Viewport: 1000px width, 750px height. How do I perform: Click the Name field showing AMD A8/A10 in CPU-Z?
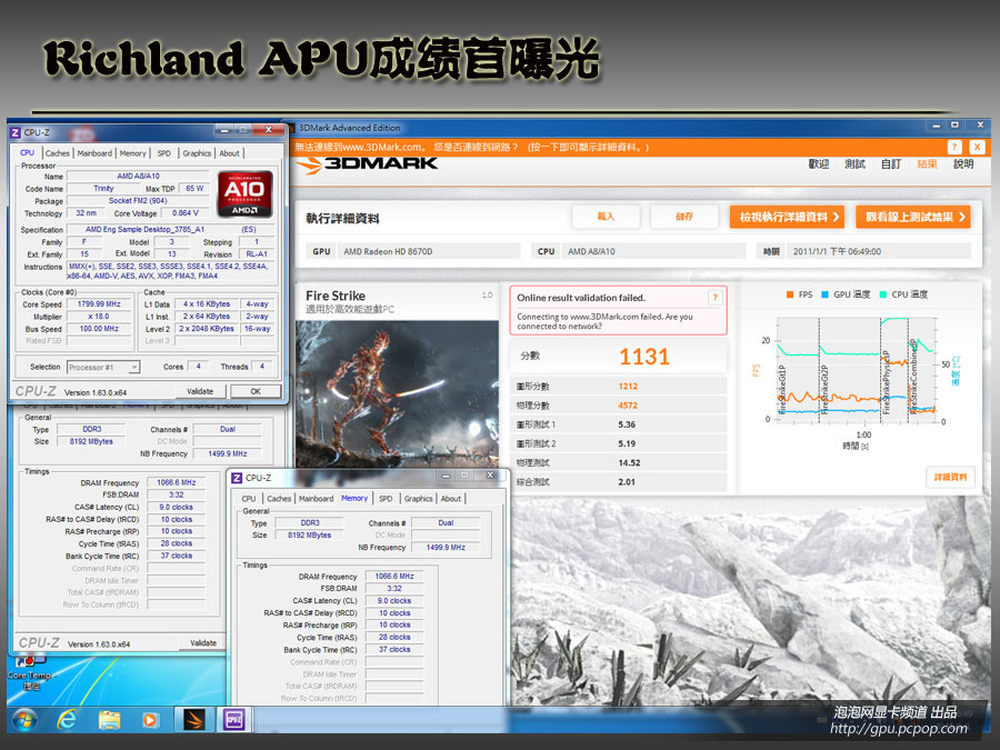point(138,176)
